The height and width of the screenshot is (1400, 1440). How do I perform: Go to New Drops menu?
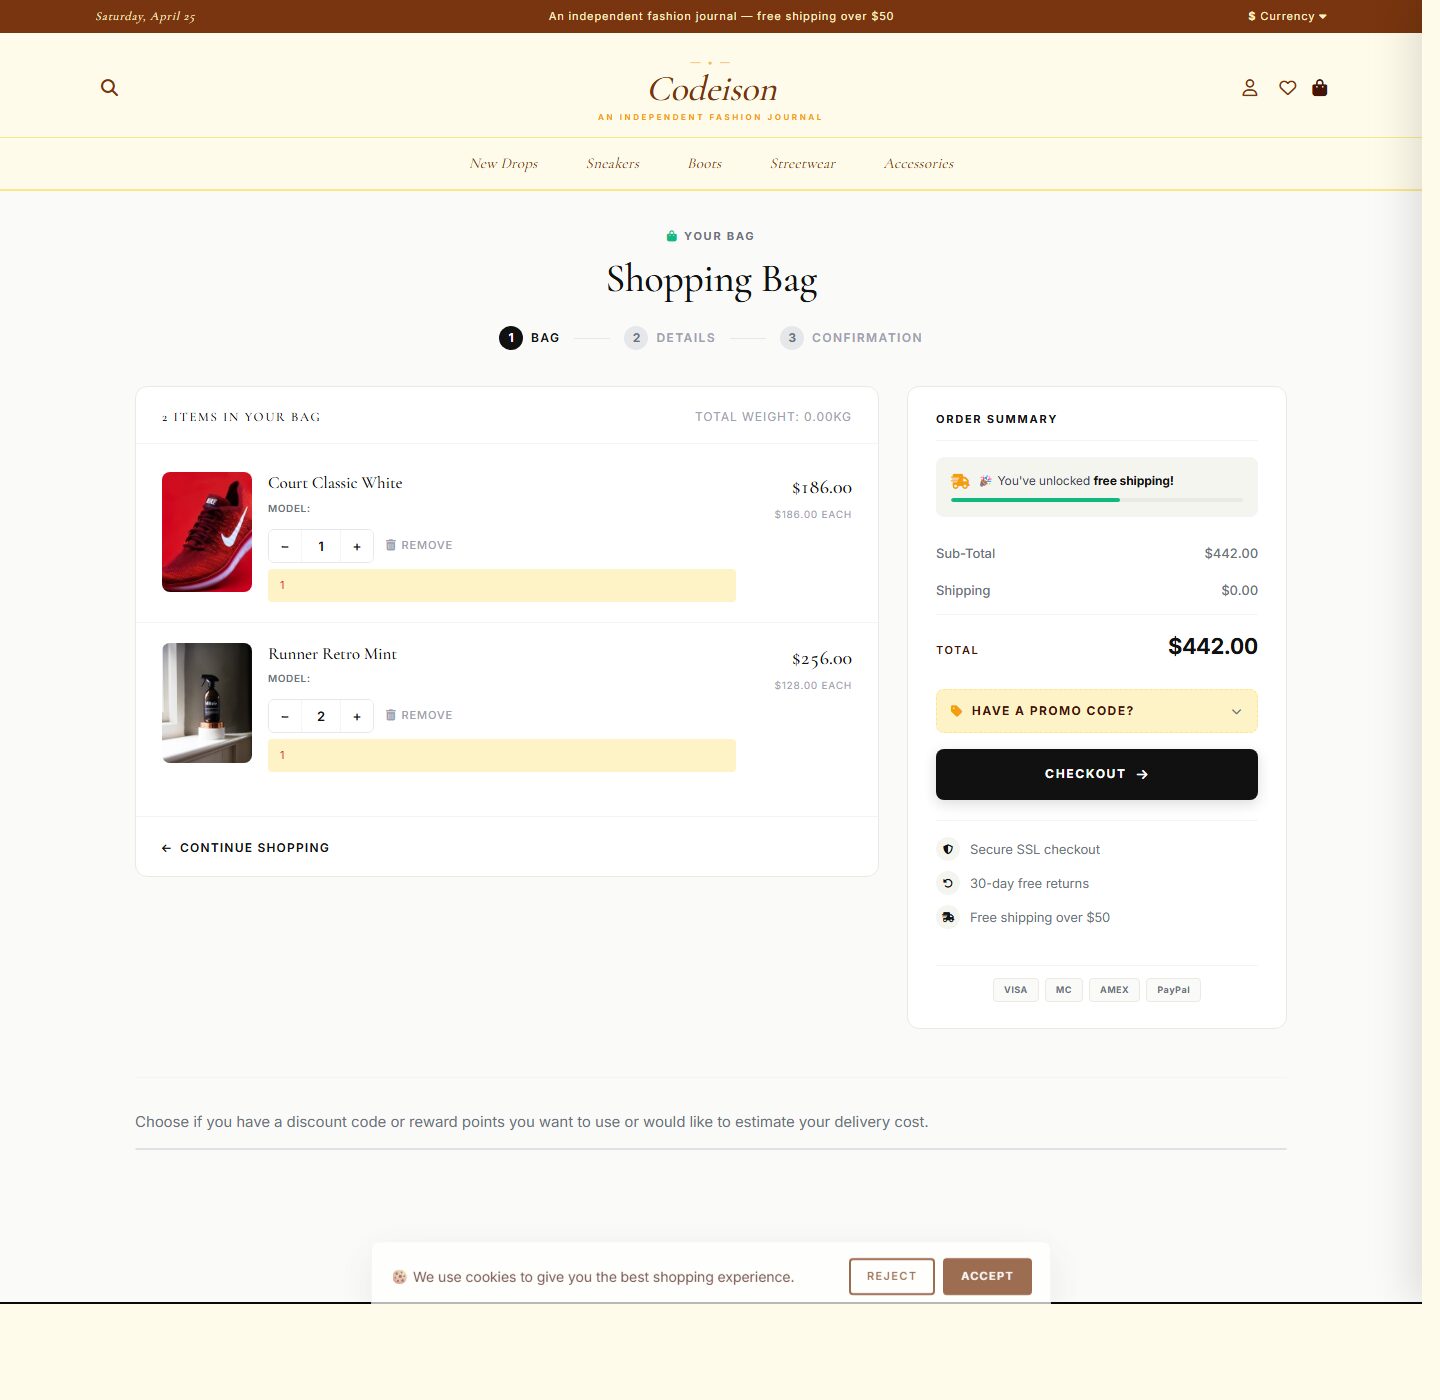click(504, 163)
